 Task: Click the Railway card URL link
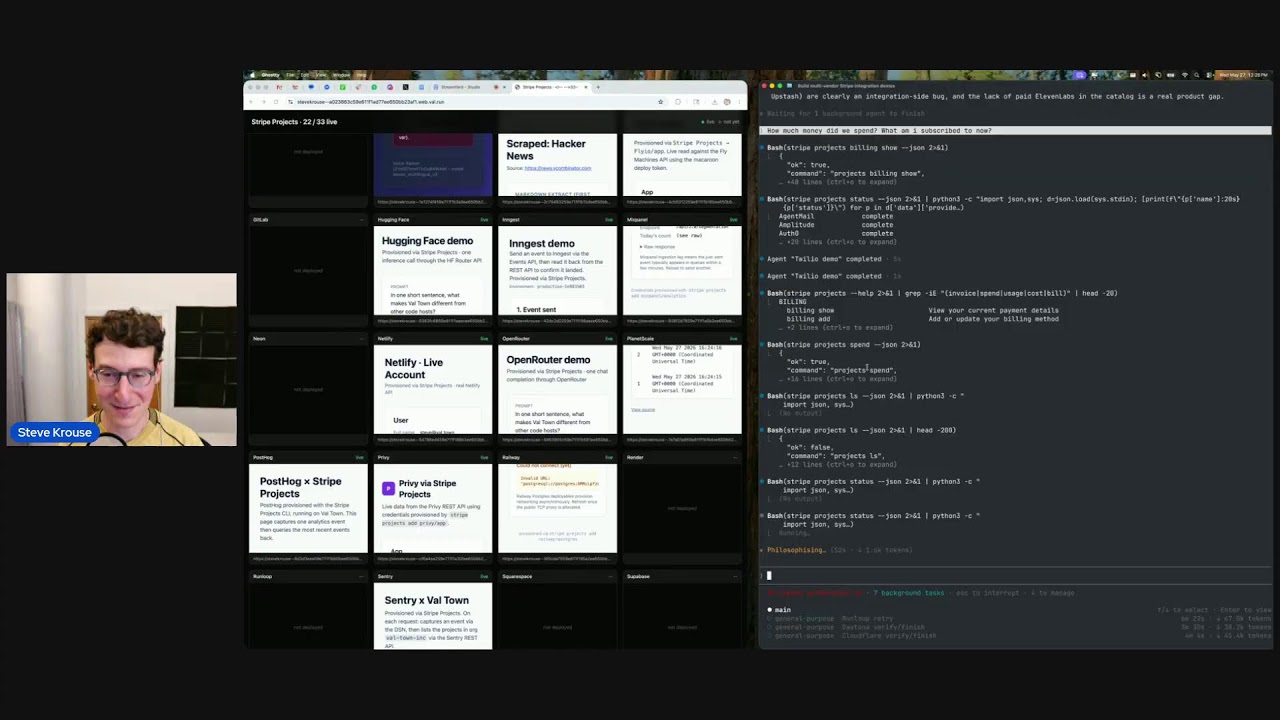coord(558,558)
